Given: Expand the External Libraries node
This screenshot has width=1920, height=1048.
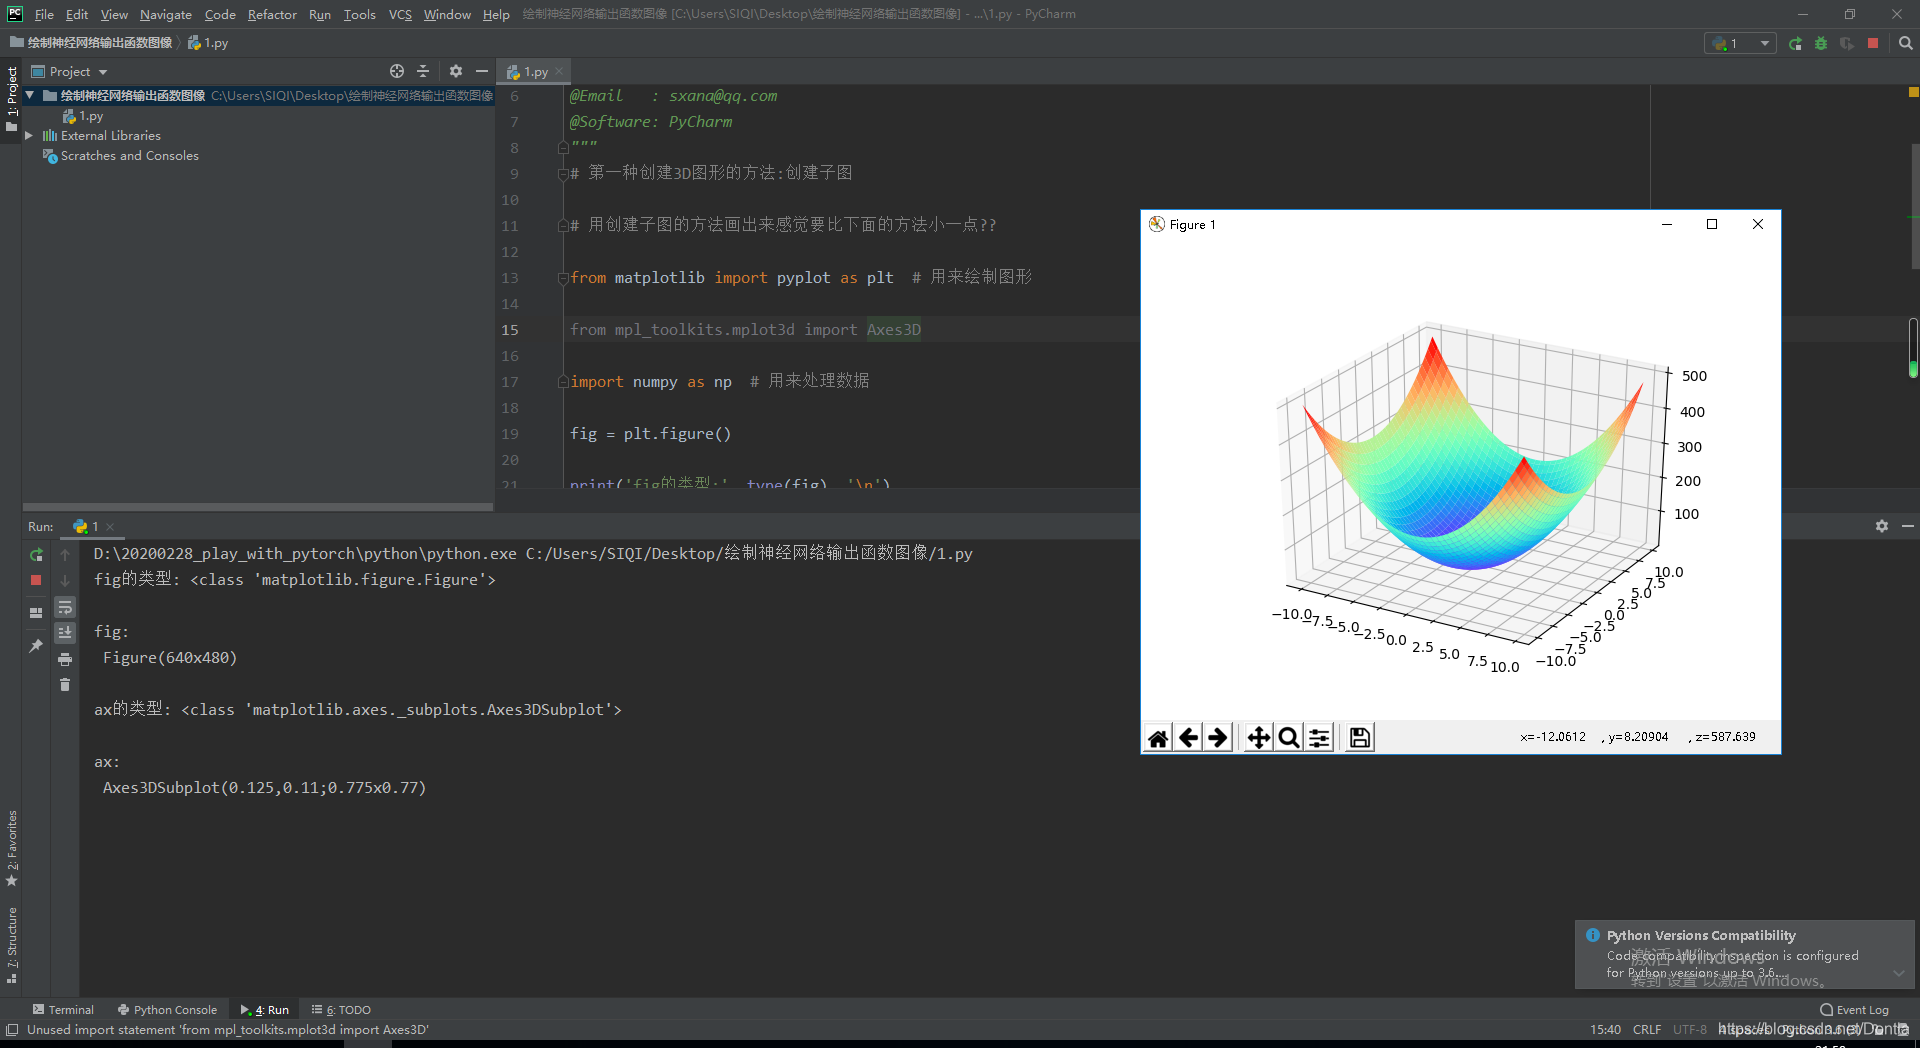Looking at the screenshot, I should coord(29,135).
